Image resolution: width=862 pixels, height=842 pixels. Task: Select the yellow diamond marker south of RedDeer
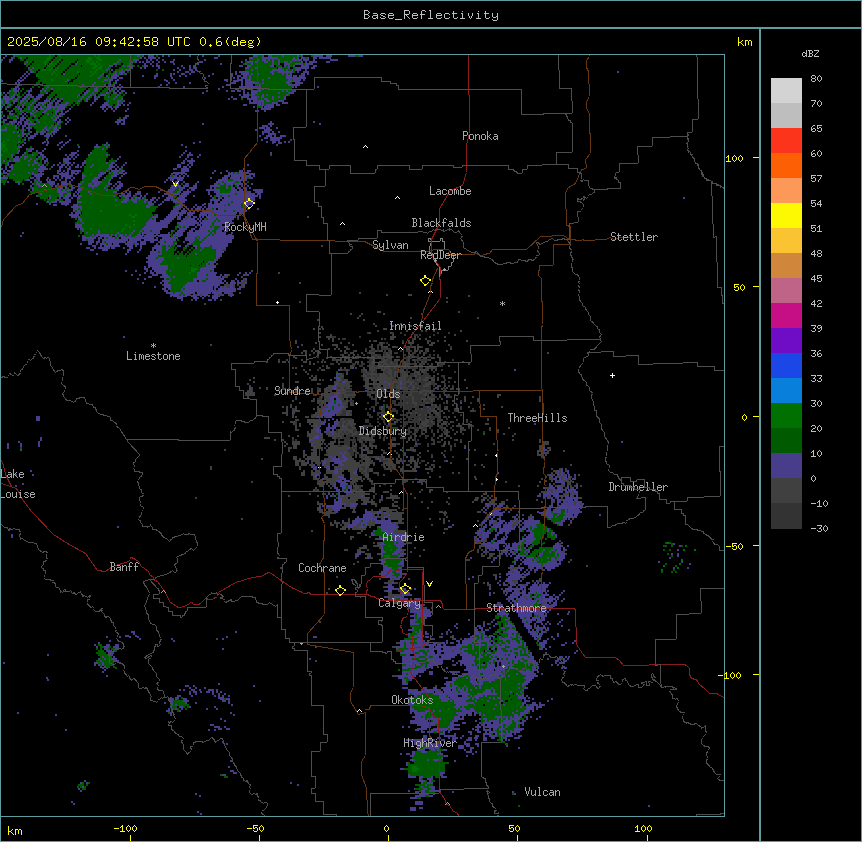[x=426, y=281]
